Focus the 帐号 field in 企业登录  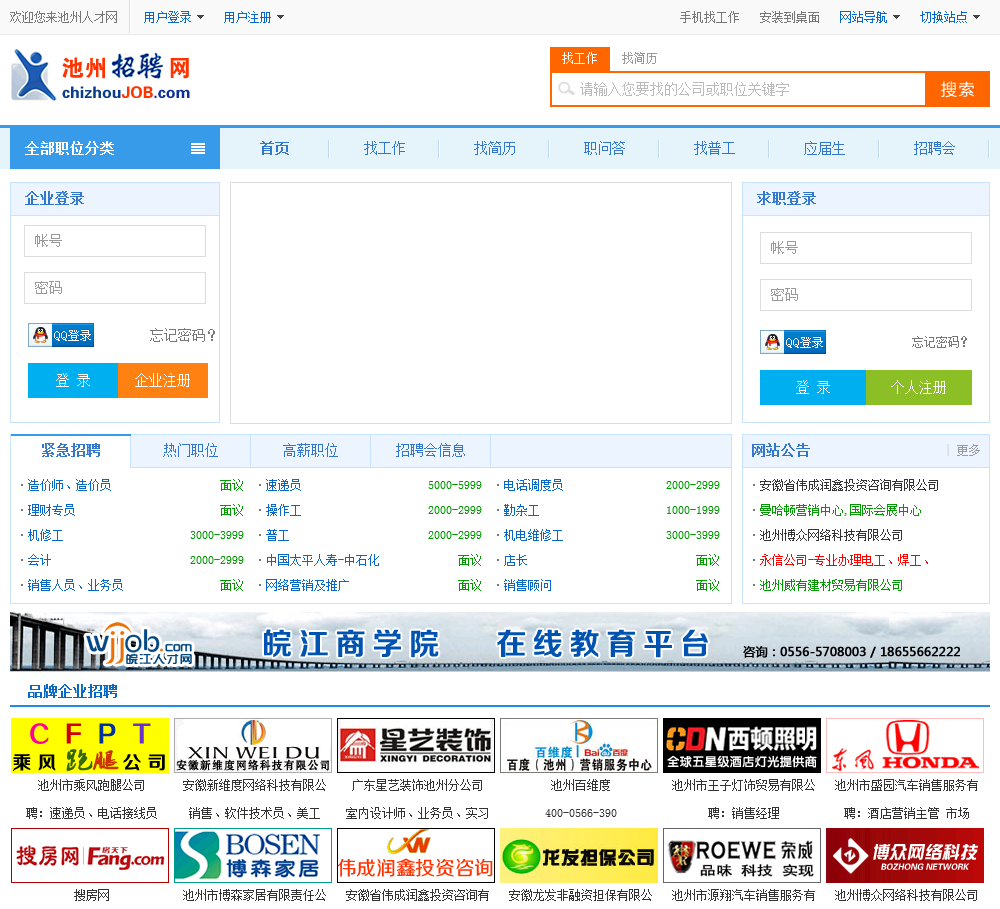[x=115, y=241]
